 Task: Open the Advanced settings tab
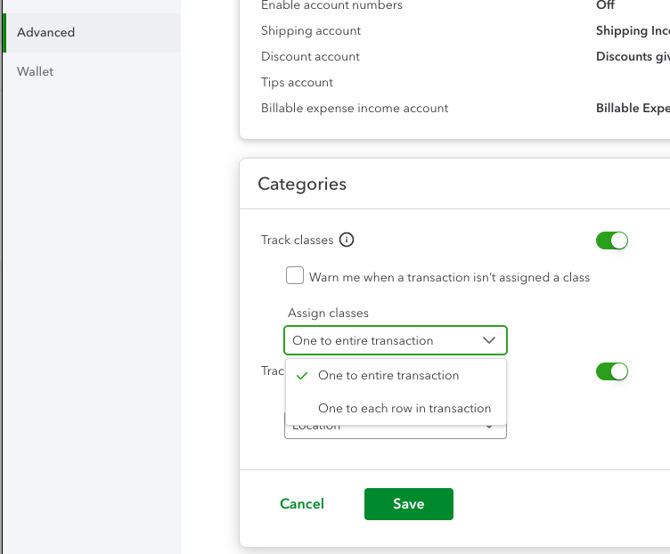[x=91, y=32]
